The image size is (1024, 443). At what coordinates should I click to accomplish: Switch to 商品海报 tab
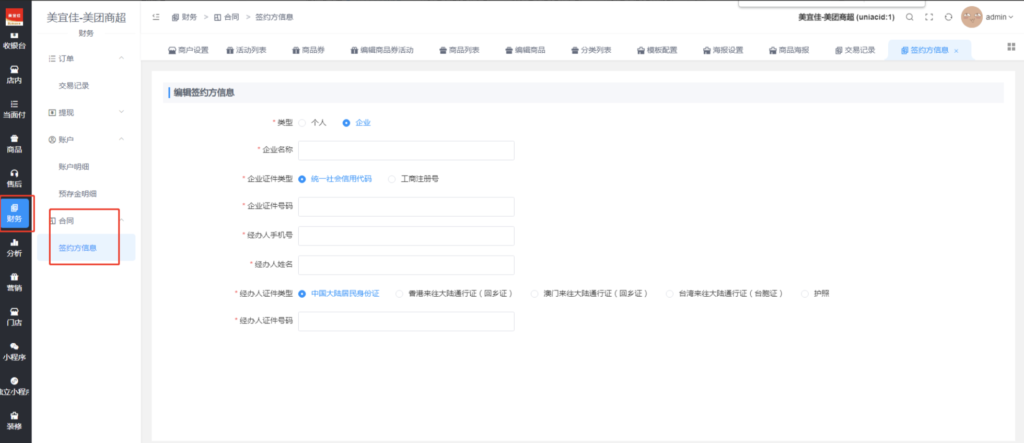(x=789, y=50)
